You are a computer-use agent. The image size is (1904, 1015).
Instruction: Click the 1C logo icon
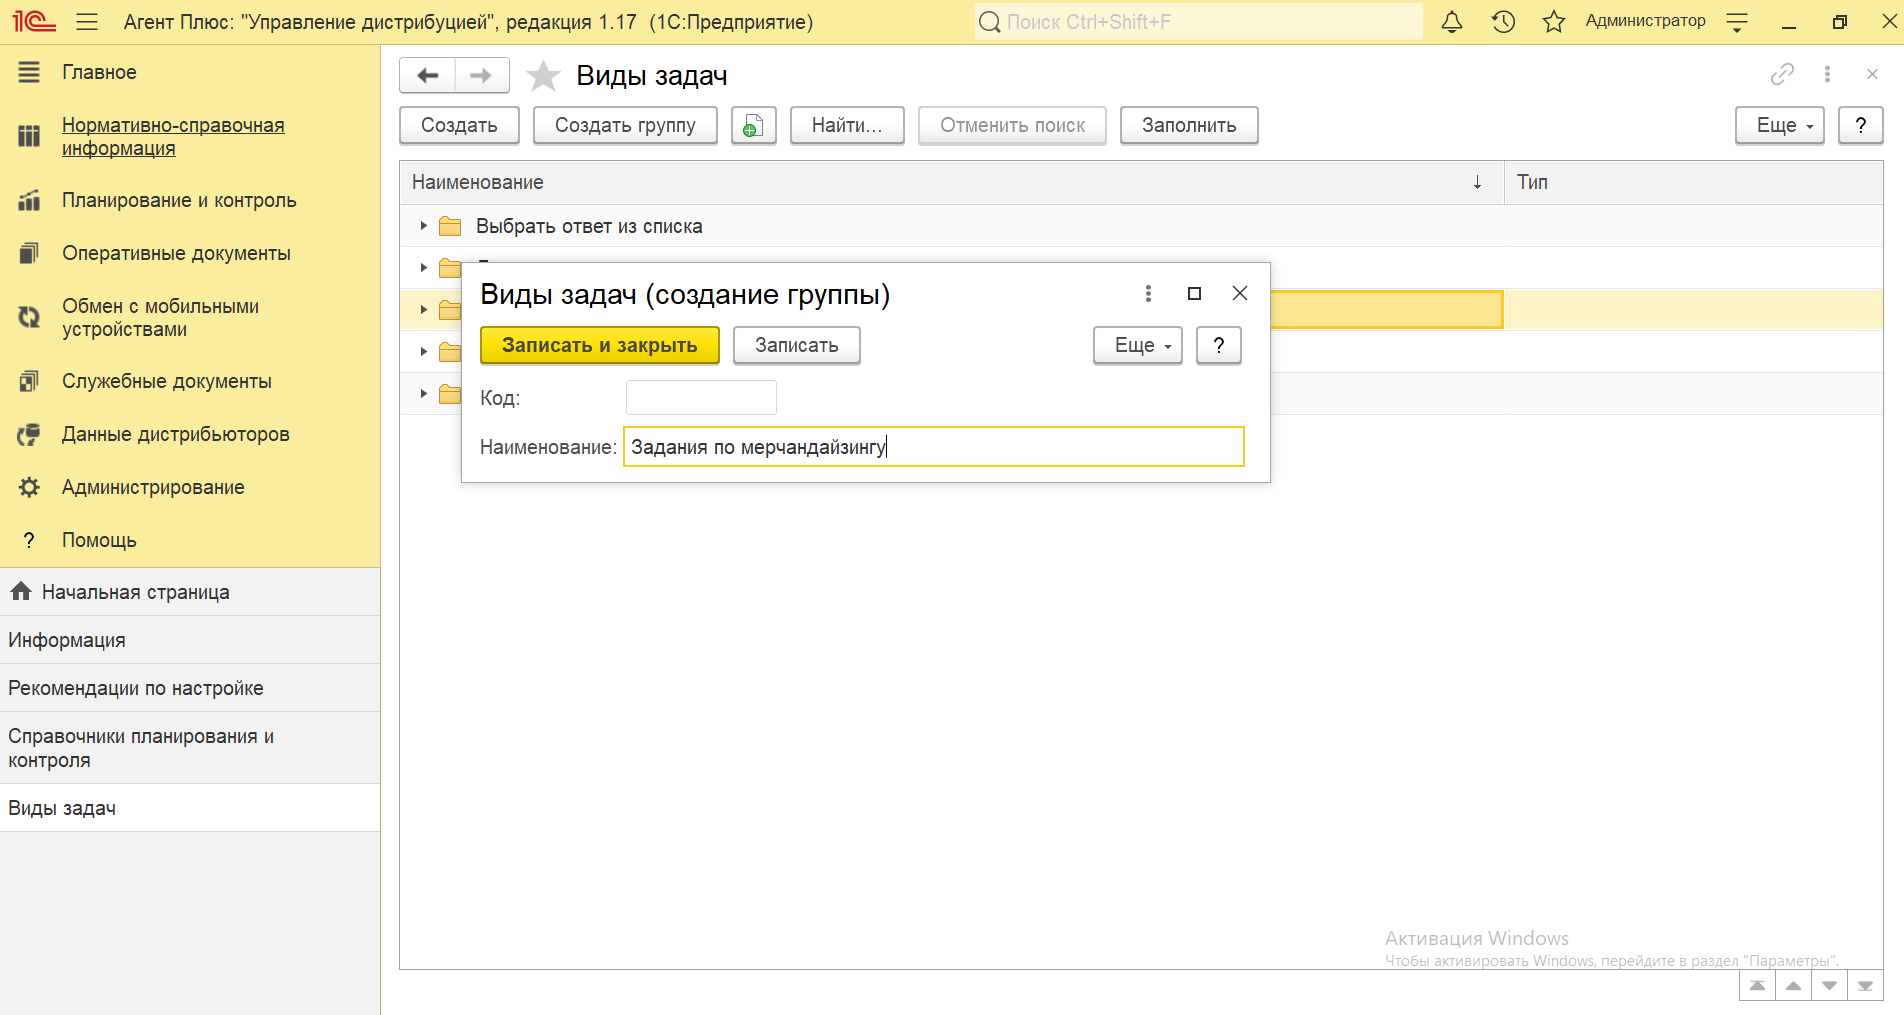point(33,22)
